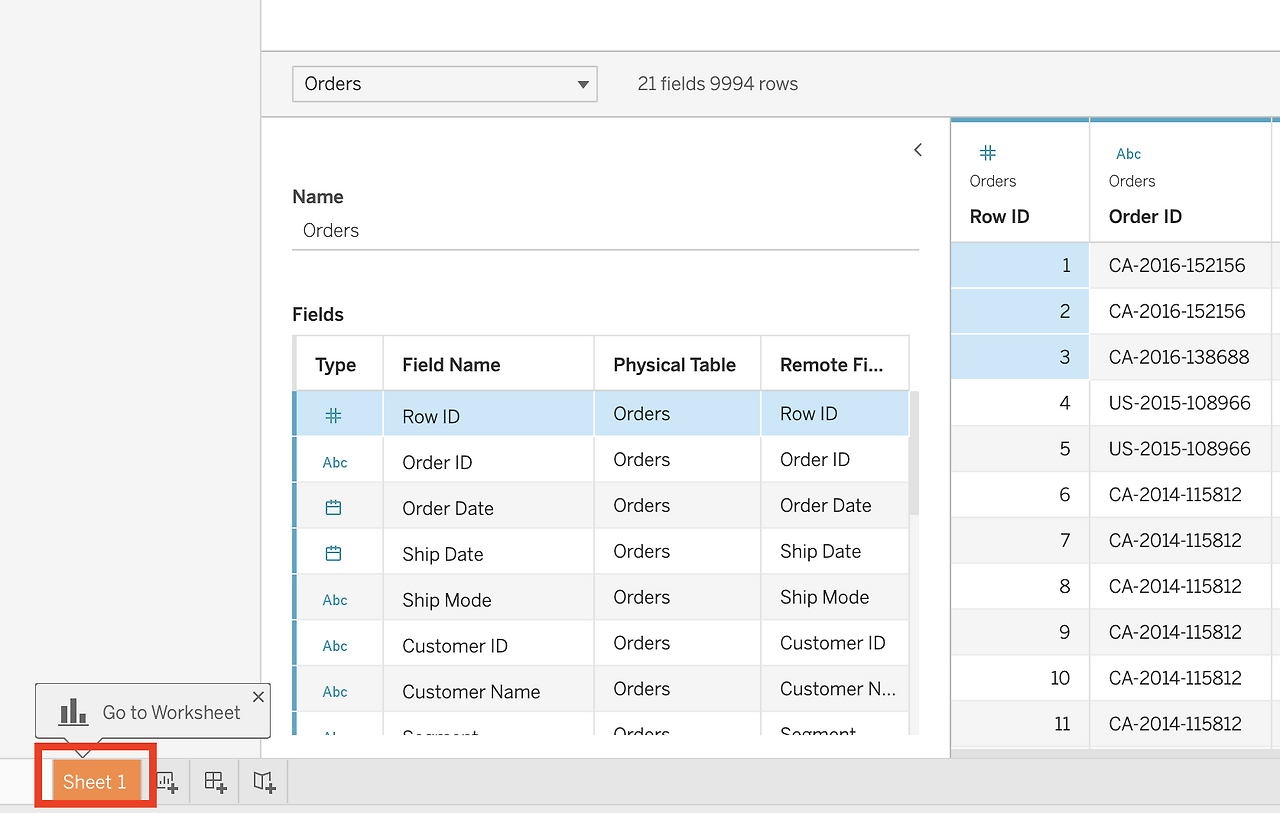Click the calendar type icon for Order Date
Screen dimensions: 1280x813
pyautogui.click(x=334, y=508)
